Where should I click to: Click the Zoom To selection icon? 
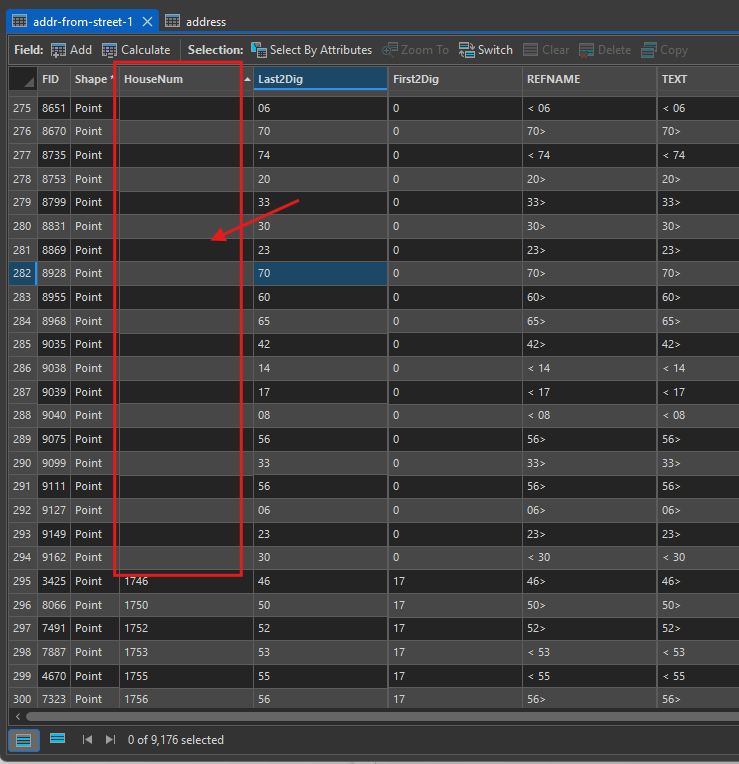(389, 50)
